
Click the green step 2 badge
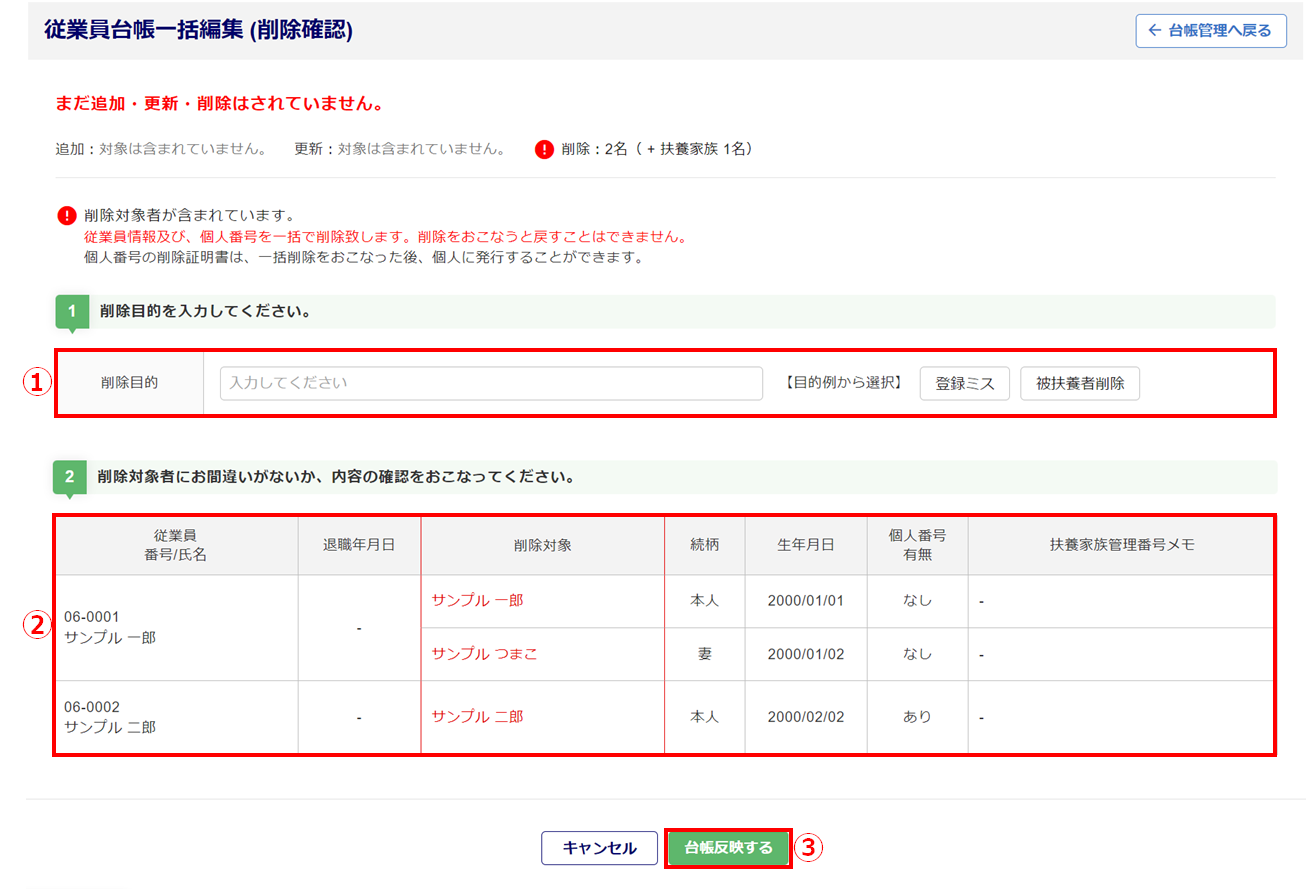[x=70, y=477]
